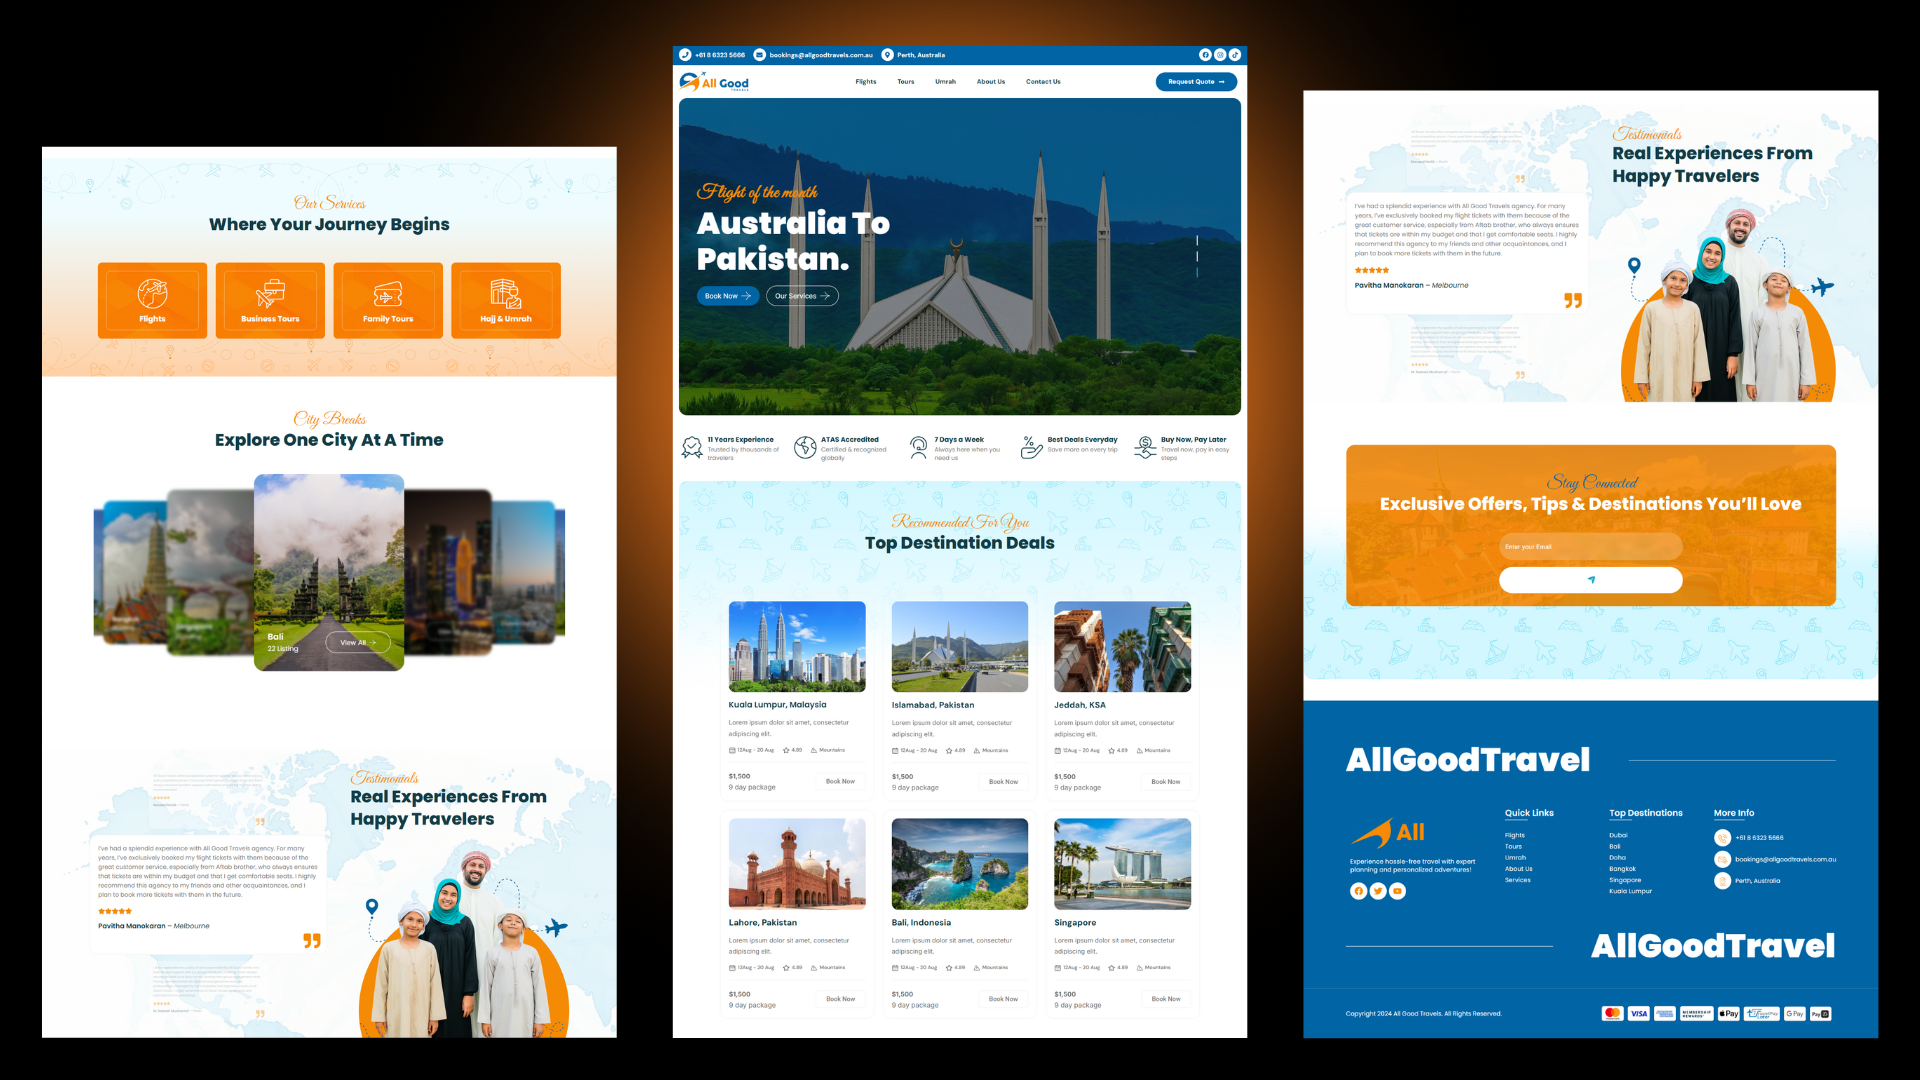This screenshot has height=1080, width=1920.
Task: Click the Lahore, Pakistan destination photo
Action: click(x=797, y=864)
